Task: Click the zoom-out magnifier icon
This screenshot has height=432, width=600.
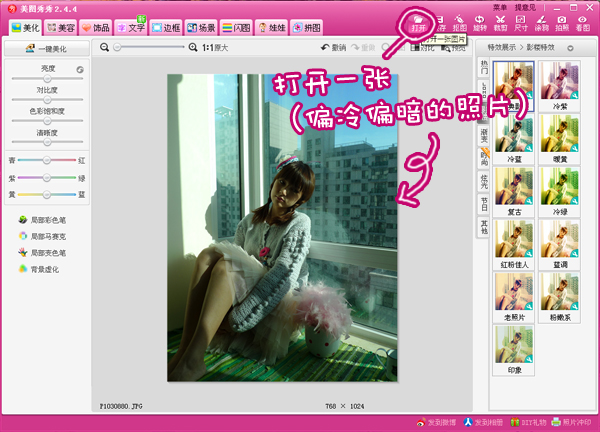Action: click(x=106, y=47)
